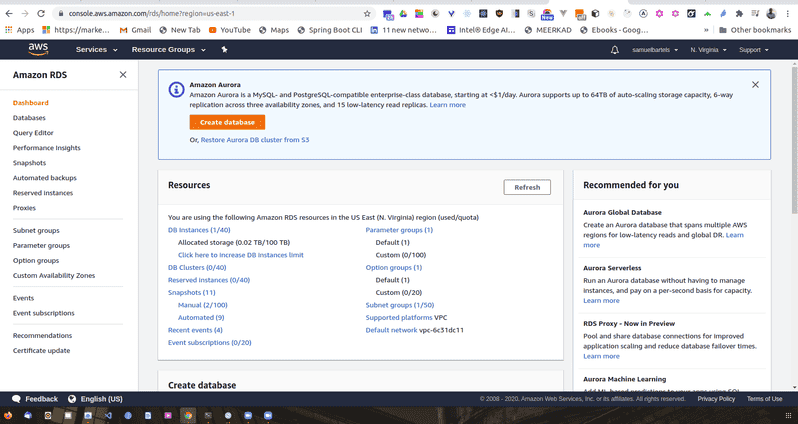This screenshot has height=424, width=798.
Task: Expand the Resource Groups dropdown
Action: 168,49
